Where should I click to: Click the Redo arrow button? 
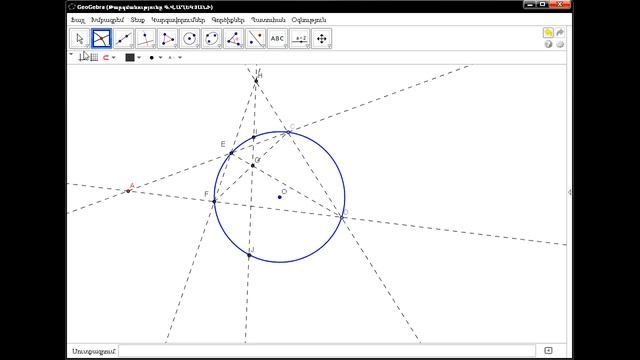click(560, 33)
